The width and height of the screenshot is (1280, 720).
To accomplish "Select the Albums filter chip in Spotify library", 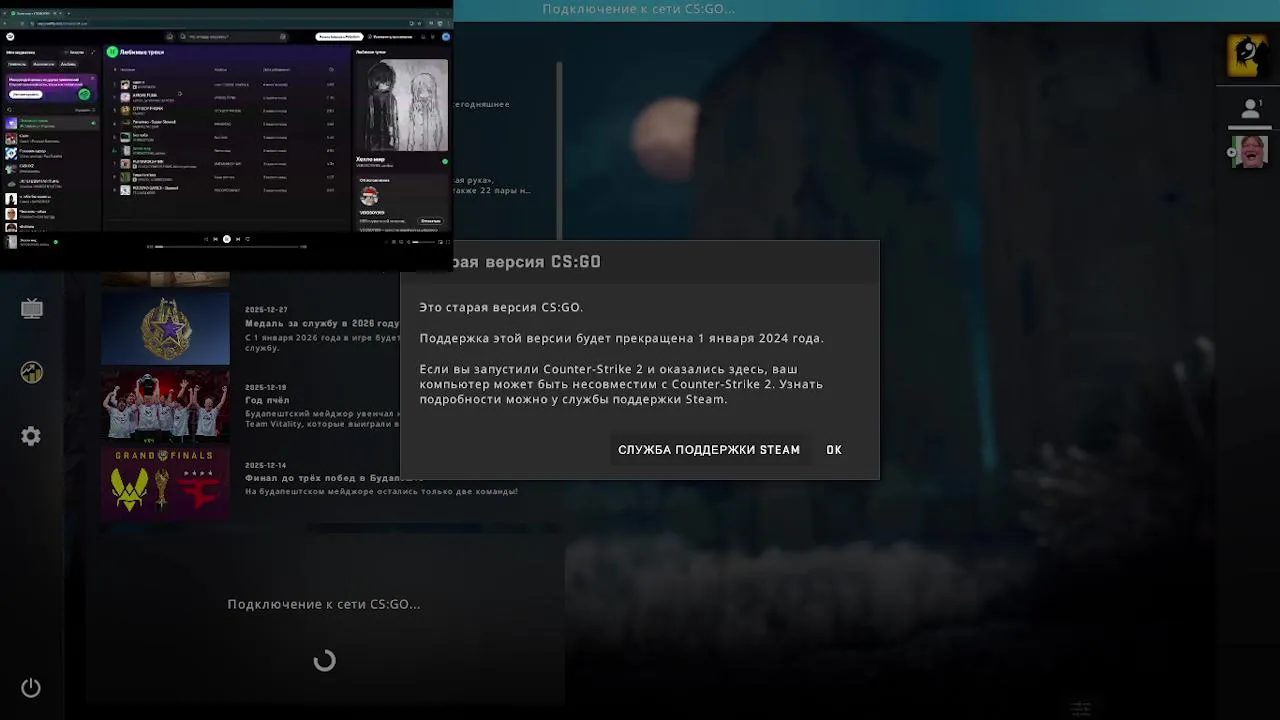I will click(68, 64).
